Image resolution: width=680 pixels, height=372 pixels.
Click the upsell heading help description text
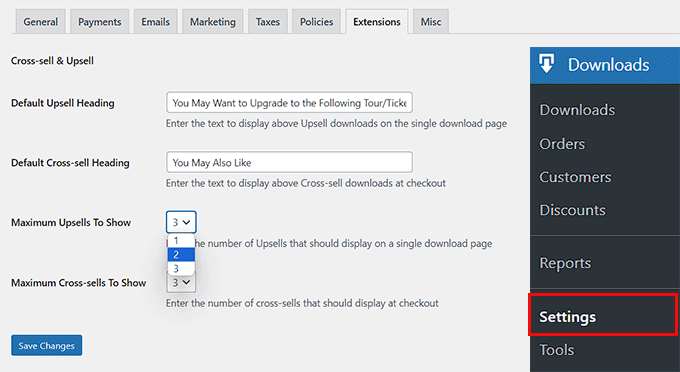pos(336,124)
